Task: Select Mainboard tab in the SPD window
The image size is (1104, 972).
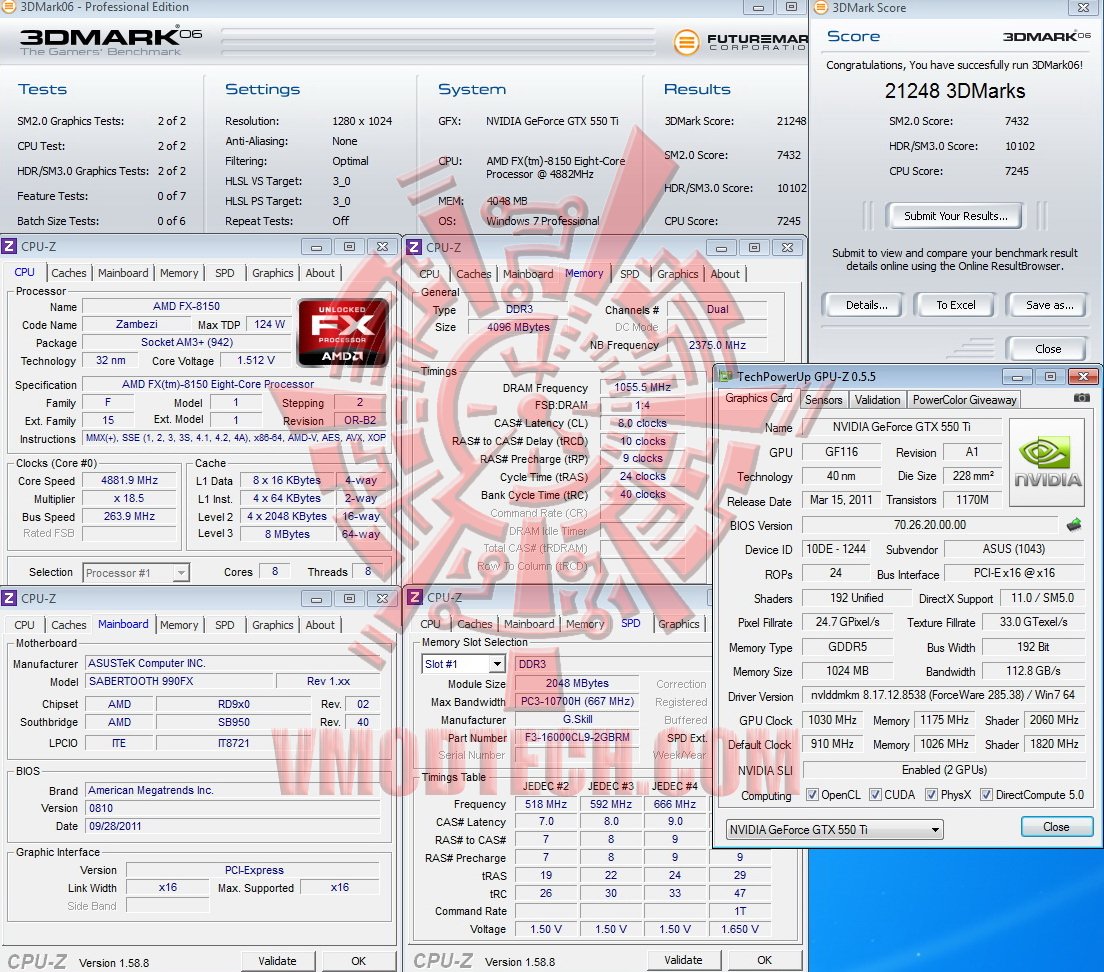Action: coord(529,624)
